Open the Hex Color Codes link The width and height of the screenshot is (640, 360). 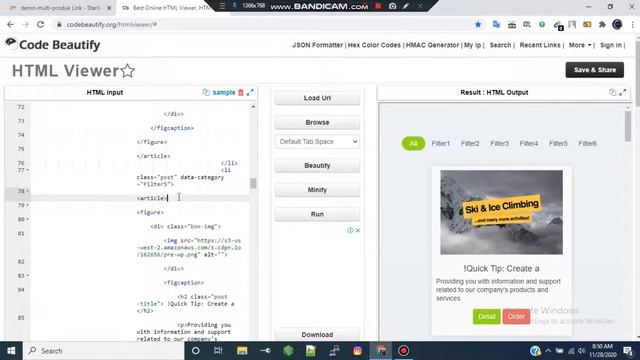coord(374,45)
